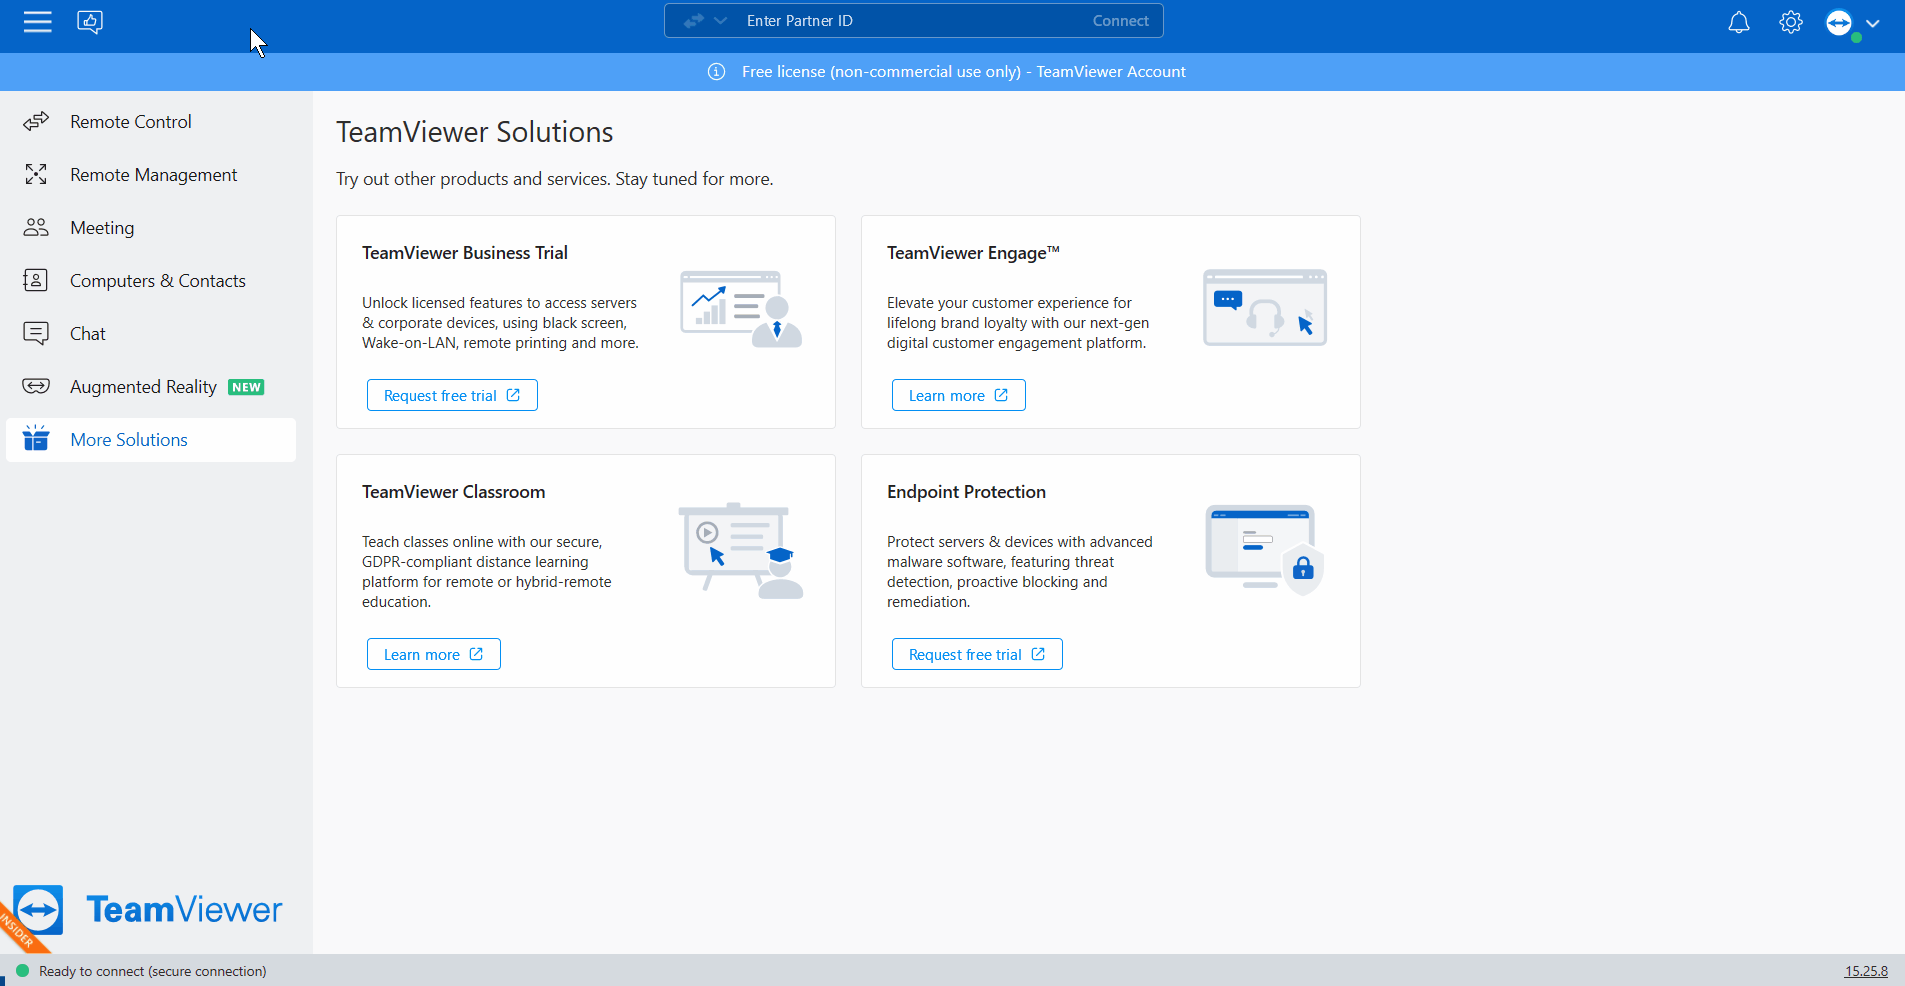1905x986 pixels.
Task: Open Learn more for TeamViewer Engage
Action: point(957,394)
